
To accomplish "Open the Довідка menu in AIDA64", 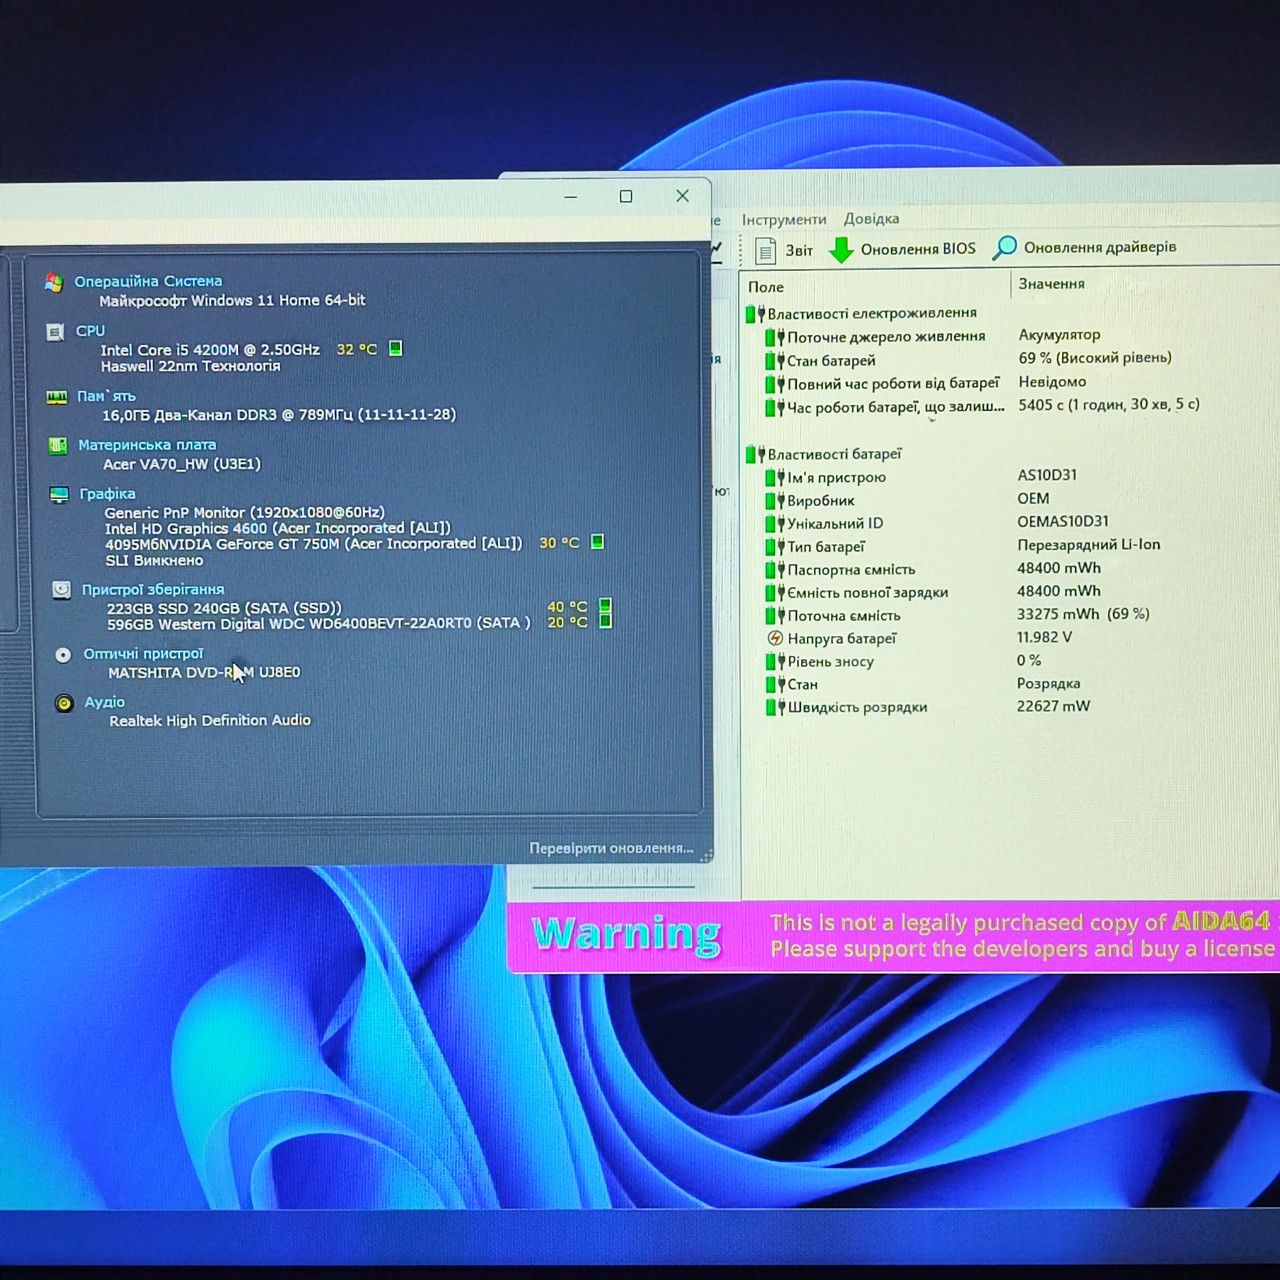I will click(x=871, y=218).
